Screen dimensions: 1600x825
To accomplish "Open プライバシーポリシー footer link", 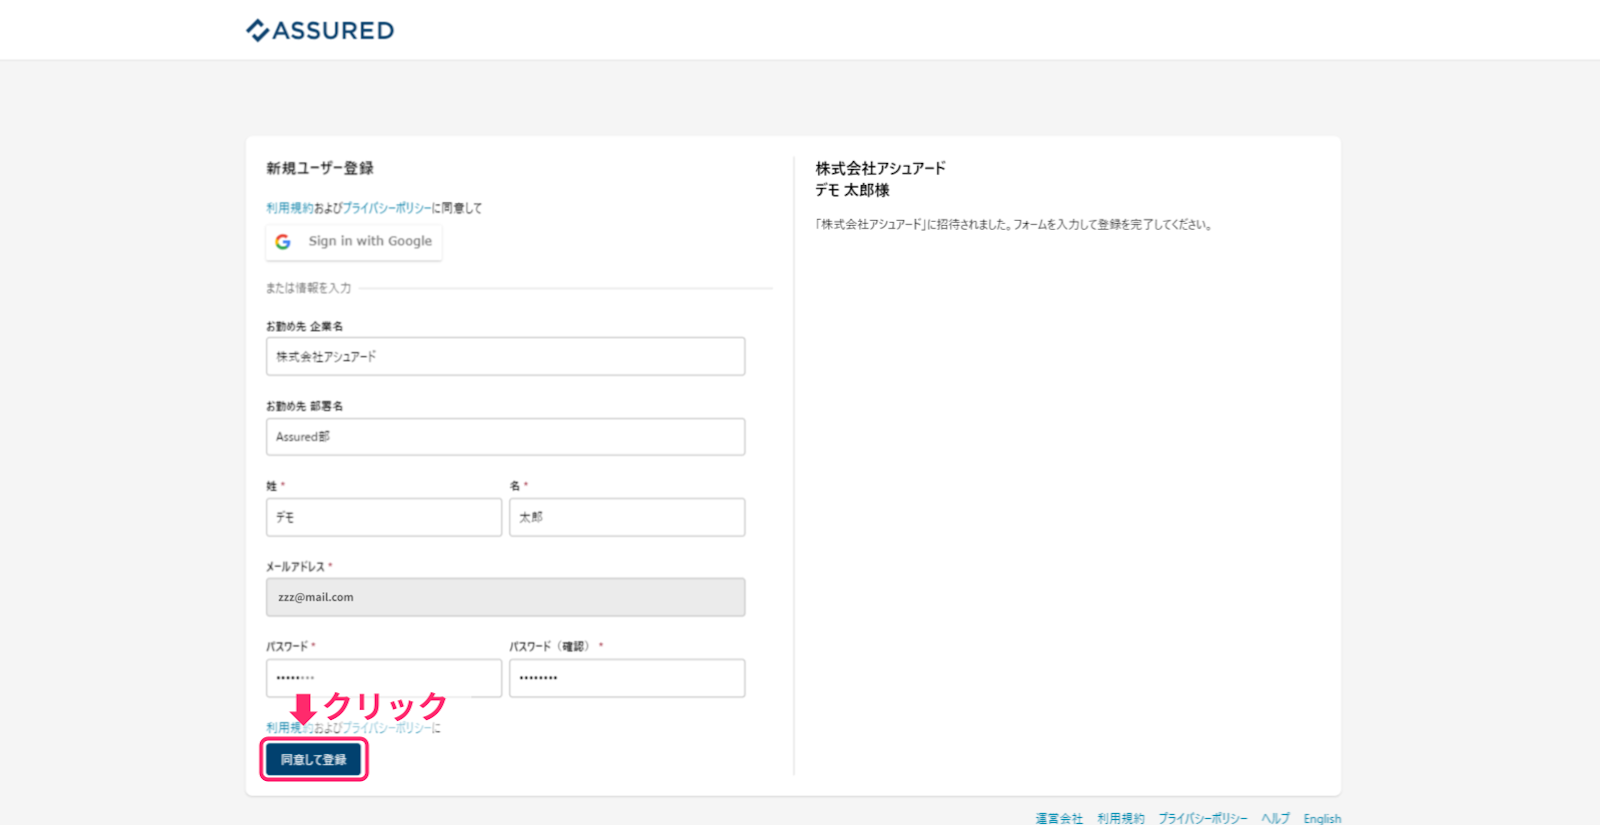I will point(1203,818).
